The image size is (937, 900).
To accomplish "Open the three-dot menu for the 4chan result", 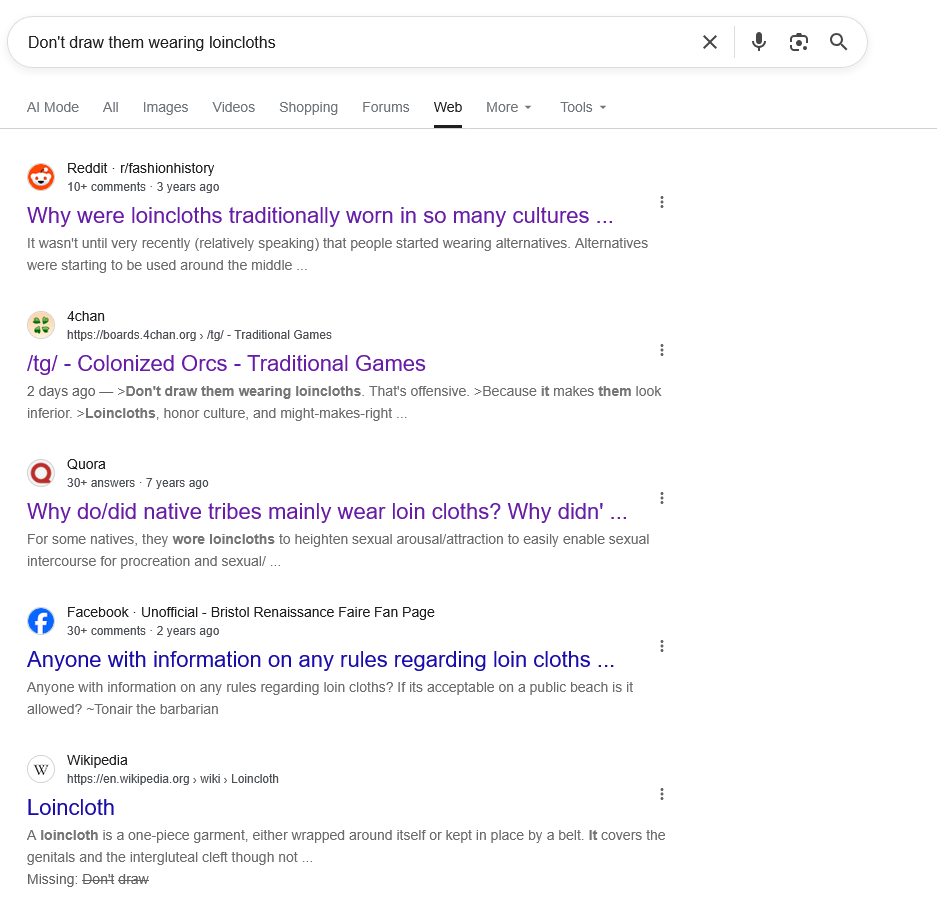I will click(x=662, y=350).
